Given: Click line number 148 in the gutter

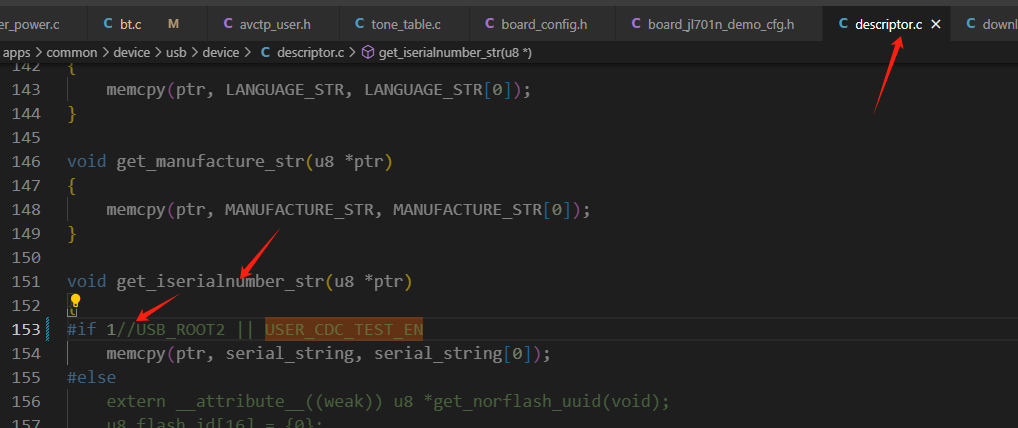Looking at the screenshot, I should pos(27,209).
